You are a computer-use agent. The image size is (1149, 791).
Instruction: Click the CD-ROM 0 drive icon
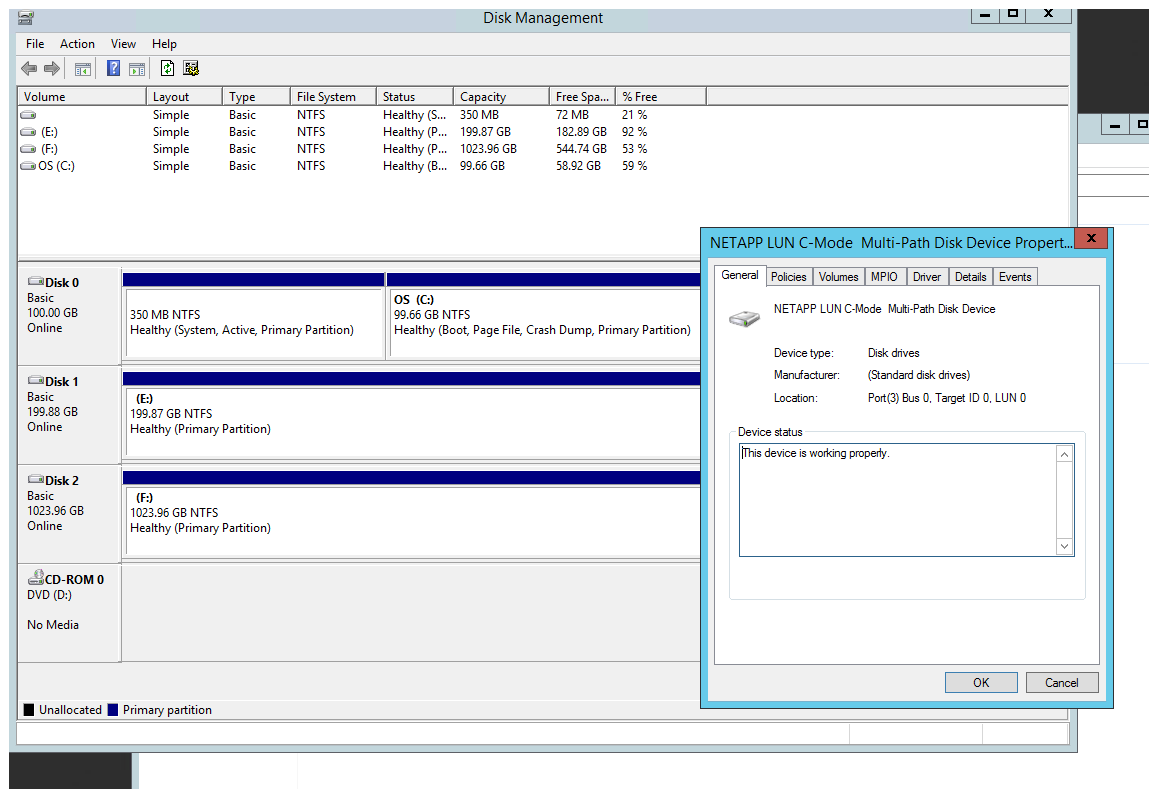[x=35, y=578]
